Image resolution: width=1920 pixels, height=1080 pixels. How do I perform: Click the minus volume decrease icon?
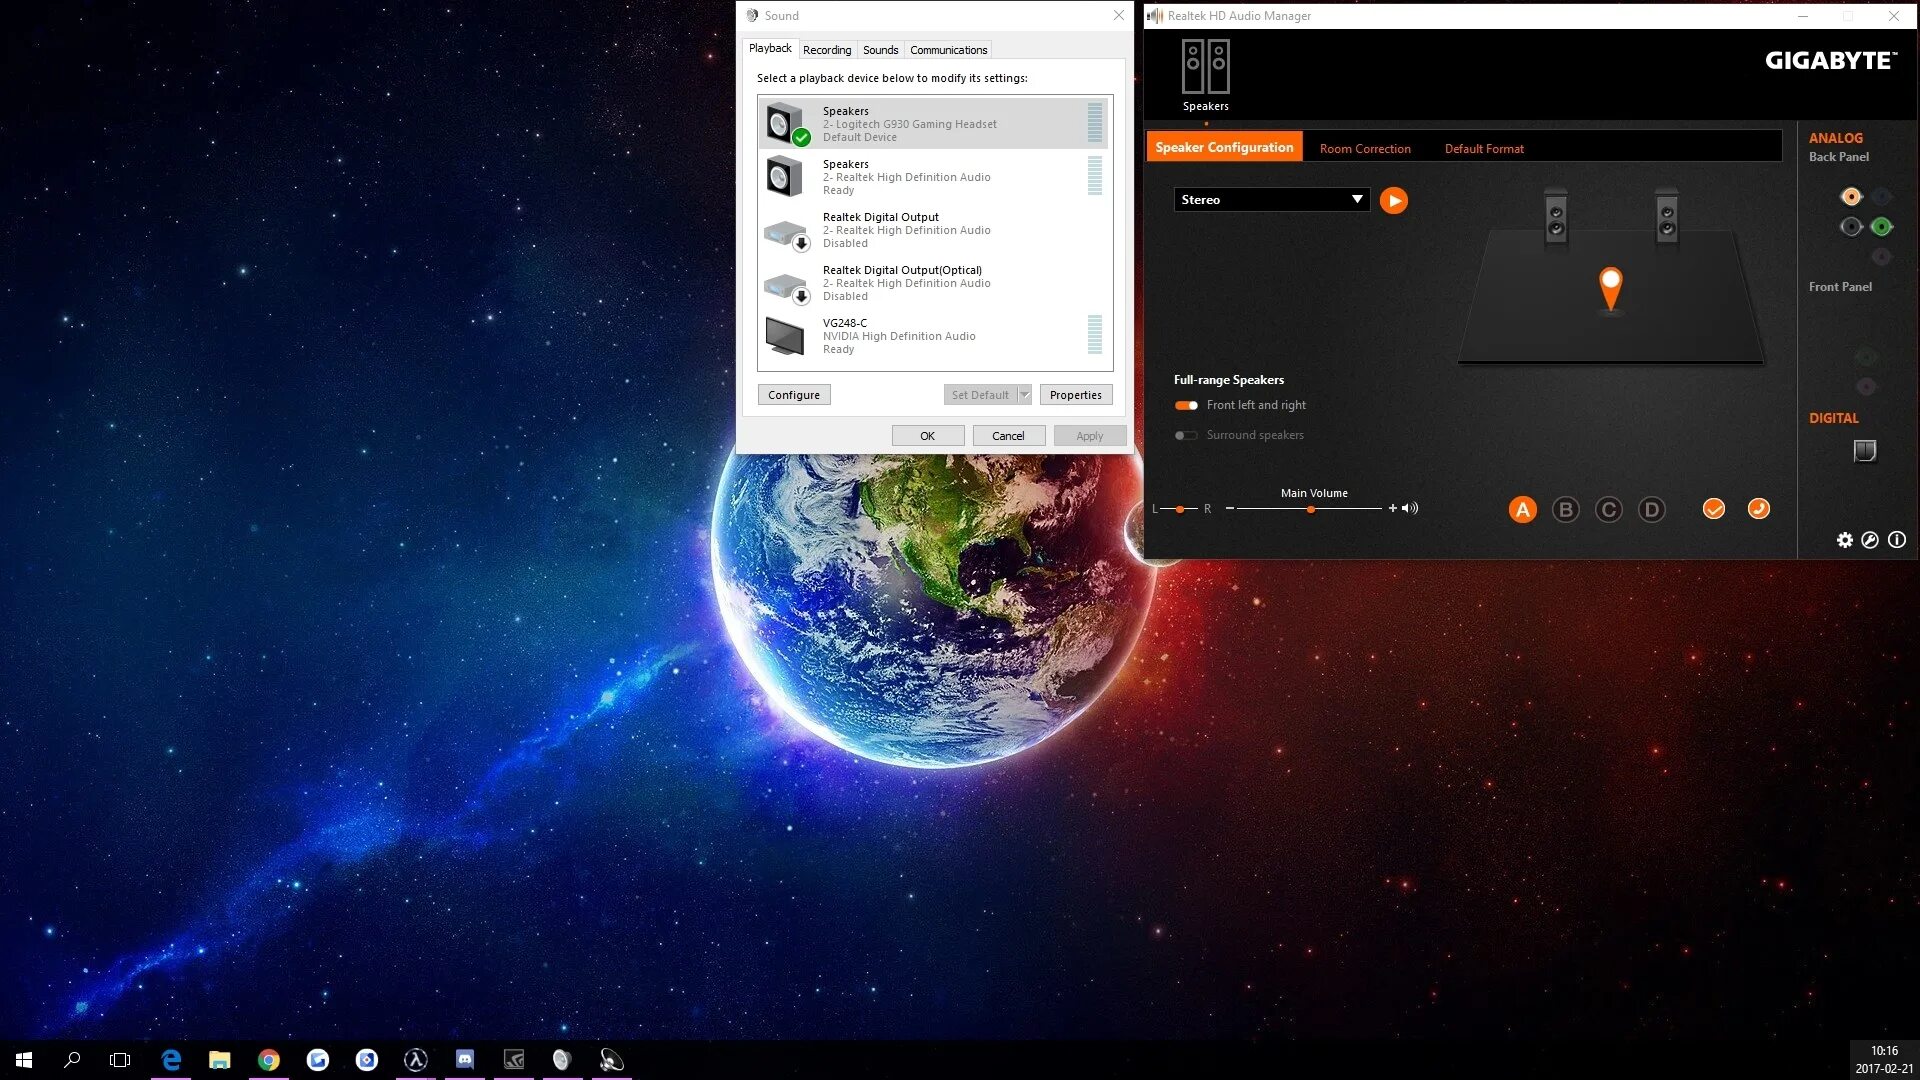[x=1229, y=508]
